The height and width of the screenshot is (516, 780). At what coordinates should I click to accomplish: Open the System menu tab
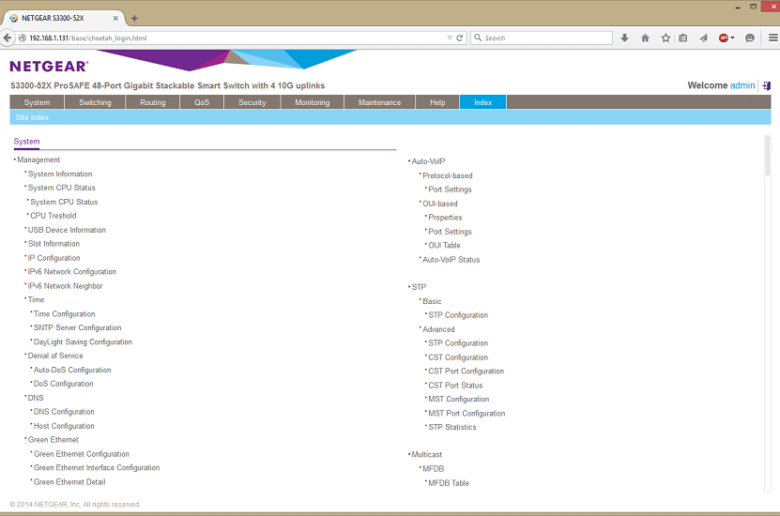pyautogui.click(x=37, y=102)
